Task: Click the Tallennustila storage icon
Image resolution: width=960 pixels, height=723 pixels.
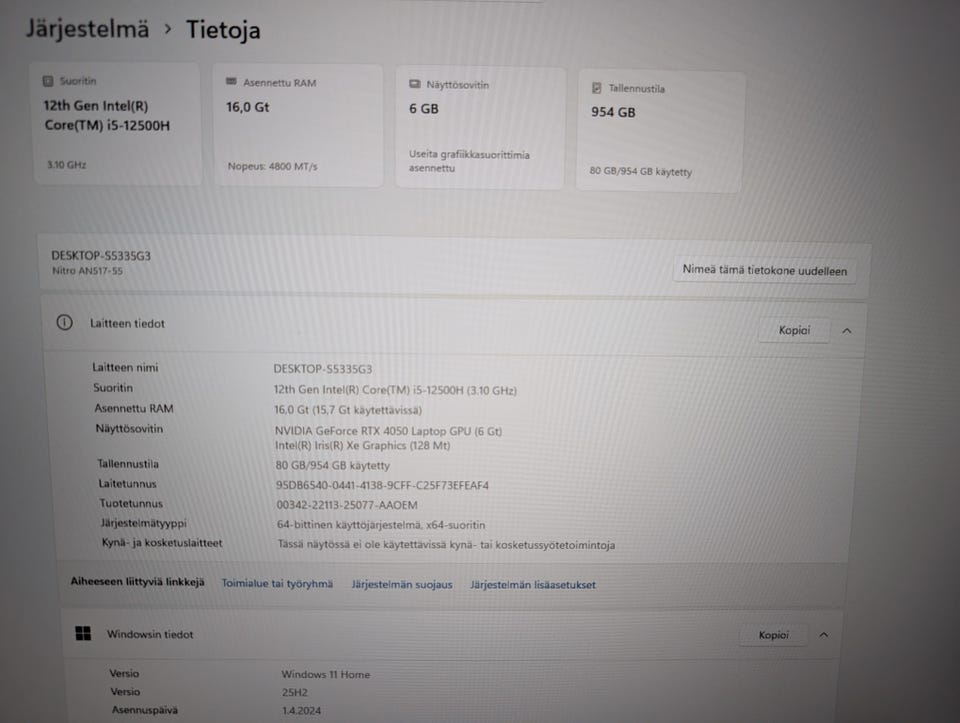Action: (x=596, y=88)
